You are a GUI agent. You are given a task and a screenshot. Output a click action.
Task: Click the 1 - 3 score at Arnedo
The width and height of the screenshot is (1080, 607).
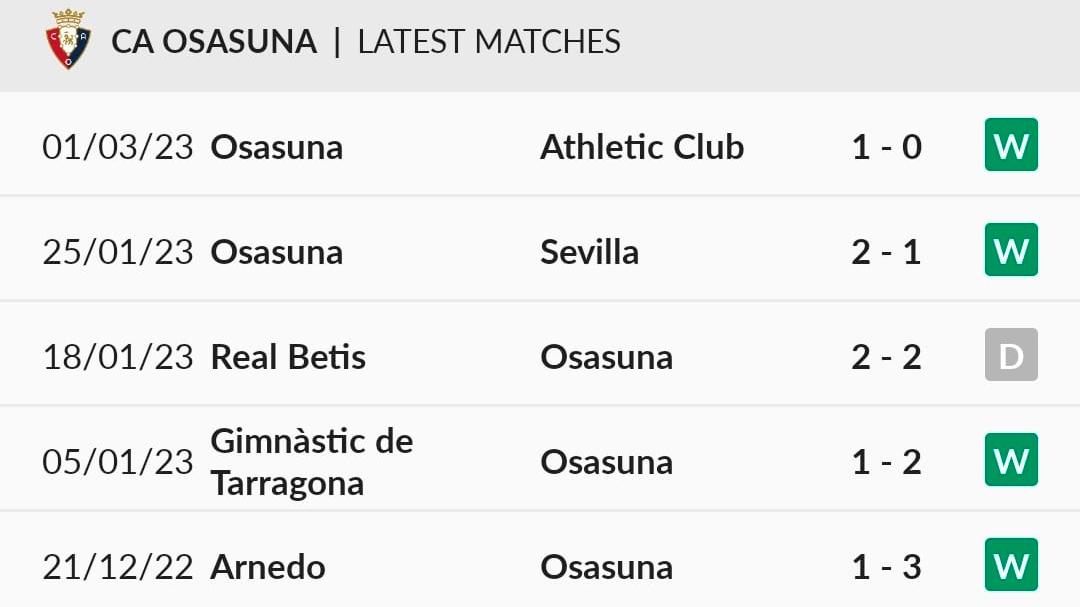click(886, 567)
